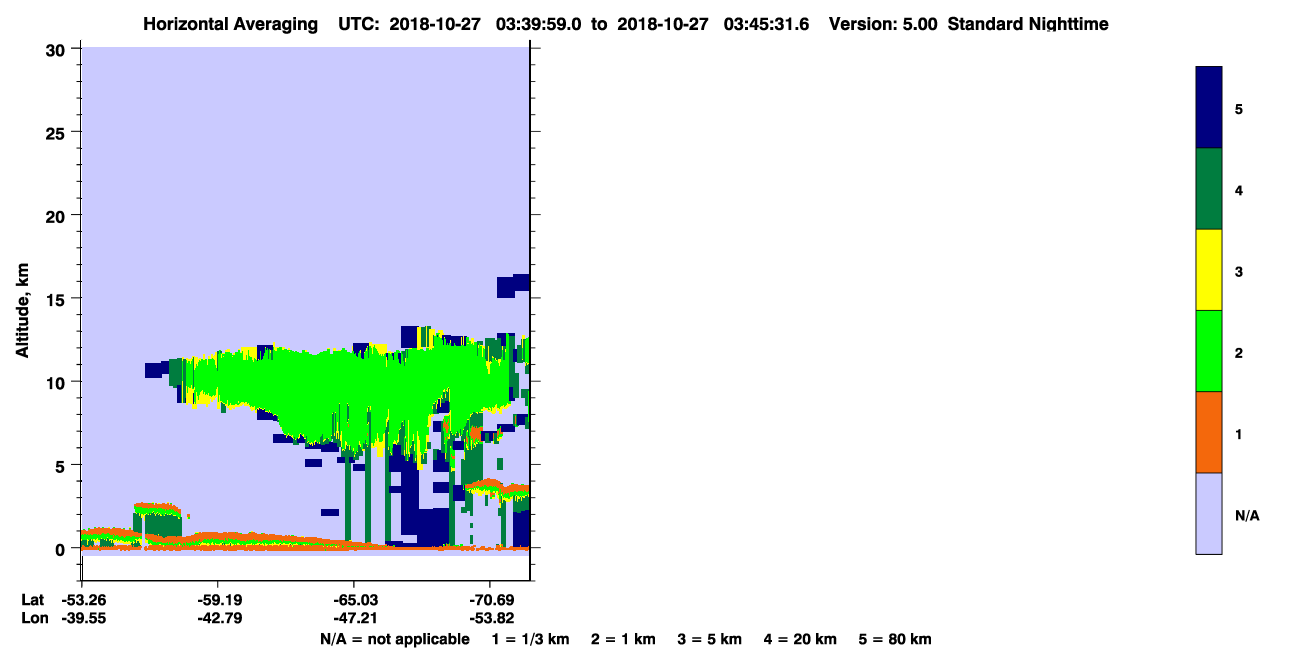This screenshot has height=667, width=1300.
Task: Click the legend entry '2 = 1 km'
Action: (623, 639)
